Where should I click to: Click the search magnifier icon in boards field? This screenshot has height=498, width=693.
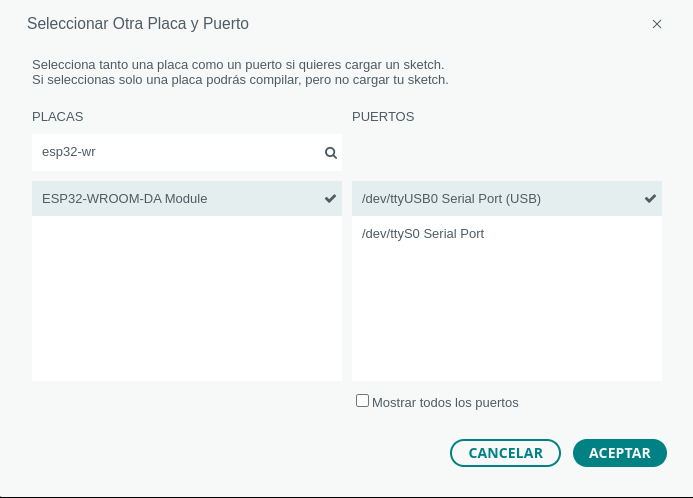330,153
